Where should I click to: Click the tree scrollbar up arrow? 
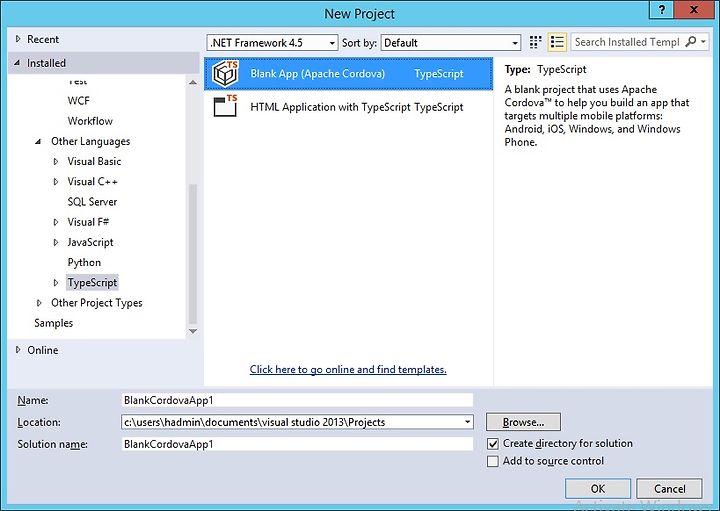click(193, 83)
